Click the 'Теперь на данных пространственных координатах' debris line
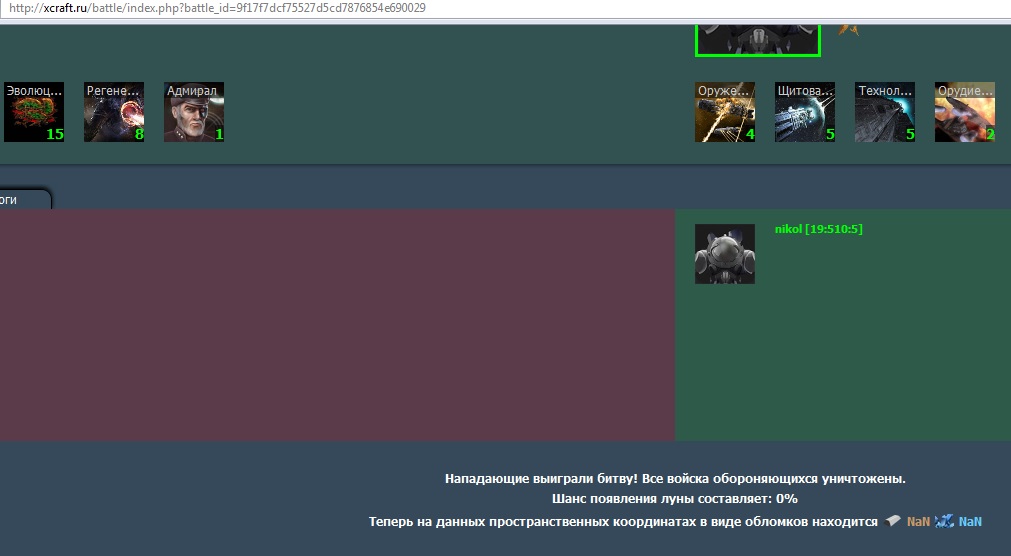Screen dimensions: 1011x556 click(x=623, y=521)
